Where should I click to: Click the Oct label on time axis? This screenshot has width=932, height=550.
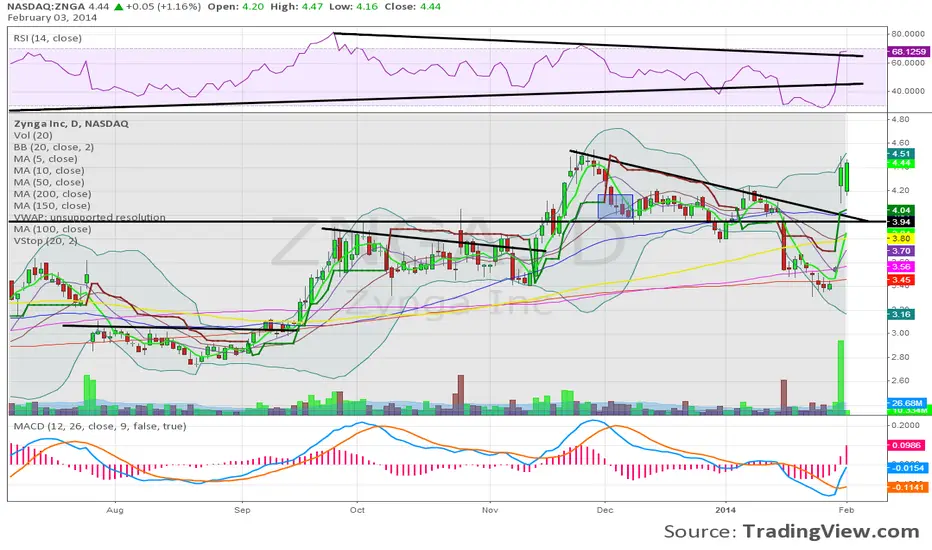357,510
